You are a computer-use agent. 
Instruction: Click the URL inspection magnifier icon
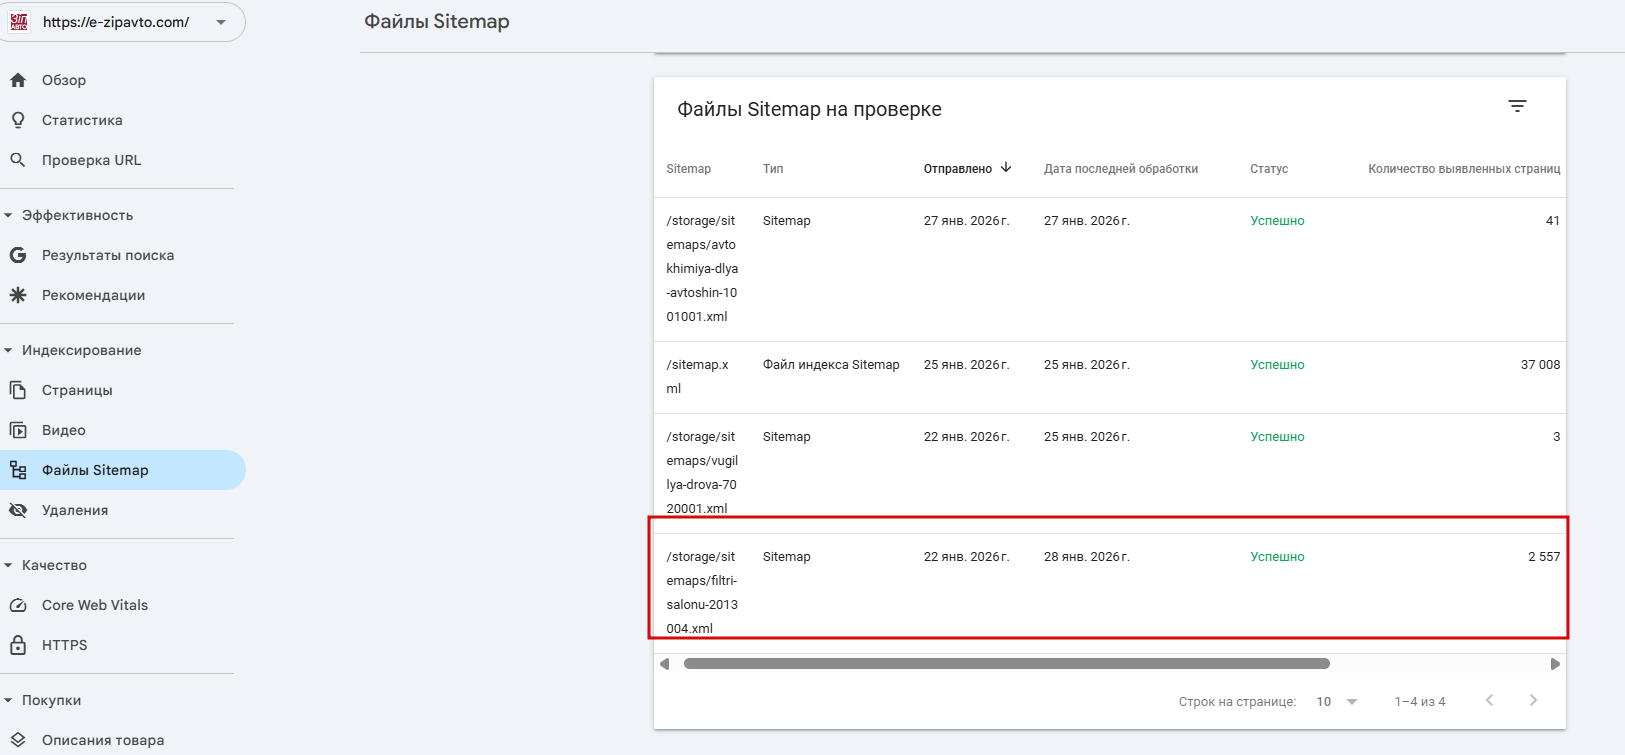[18, 160]
